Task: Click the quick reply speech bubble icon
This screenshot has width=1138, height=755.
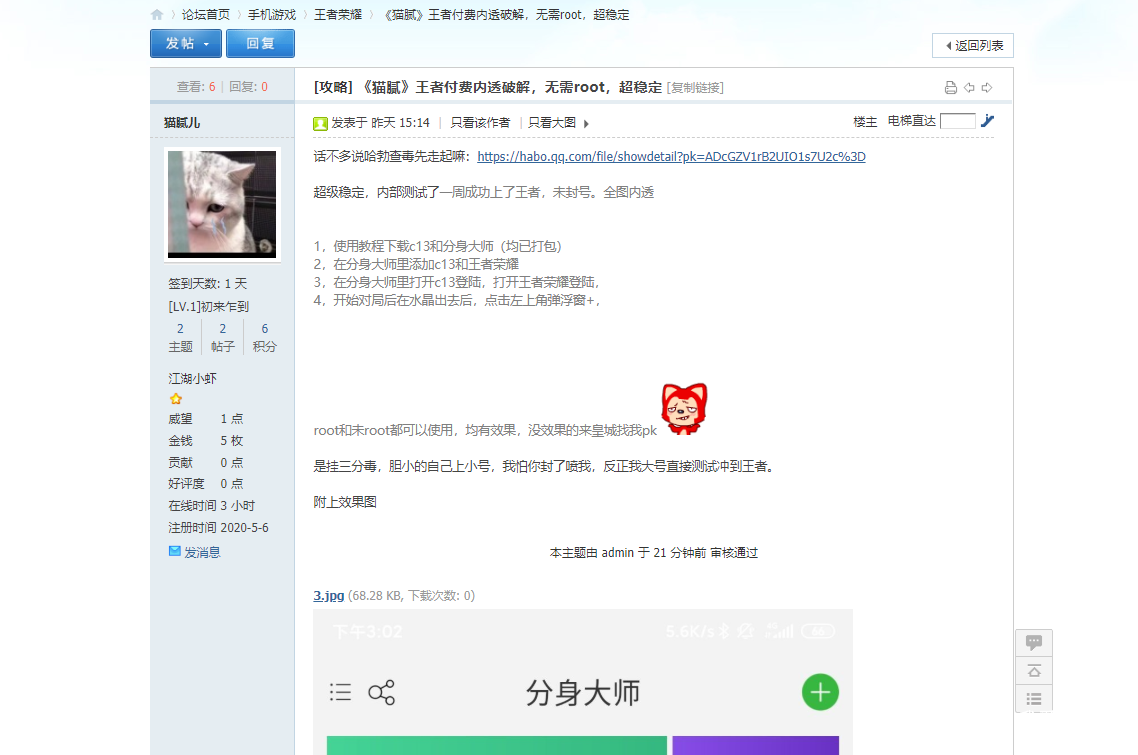Action: [x=1034, y=643]
